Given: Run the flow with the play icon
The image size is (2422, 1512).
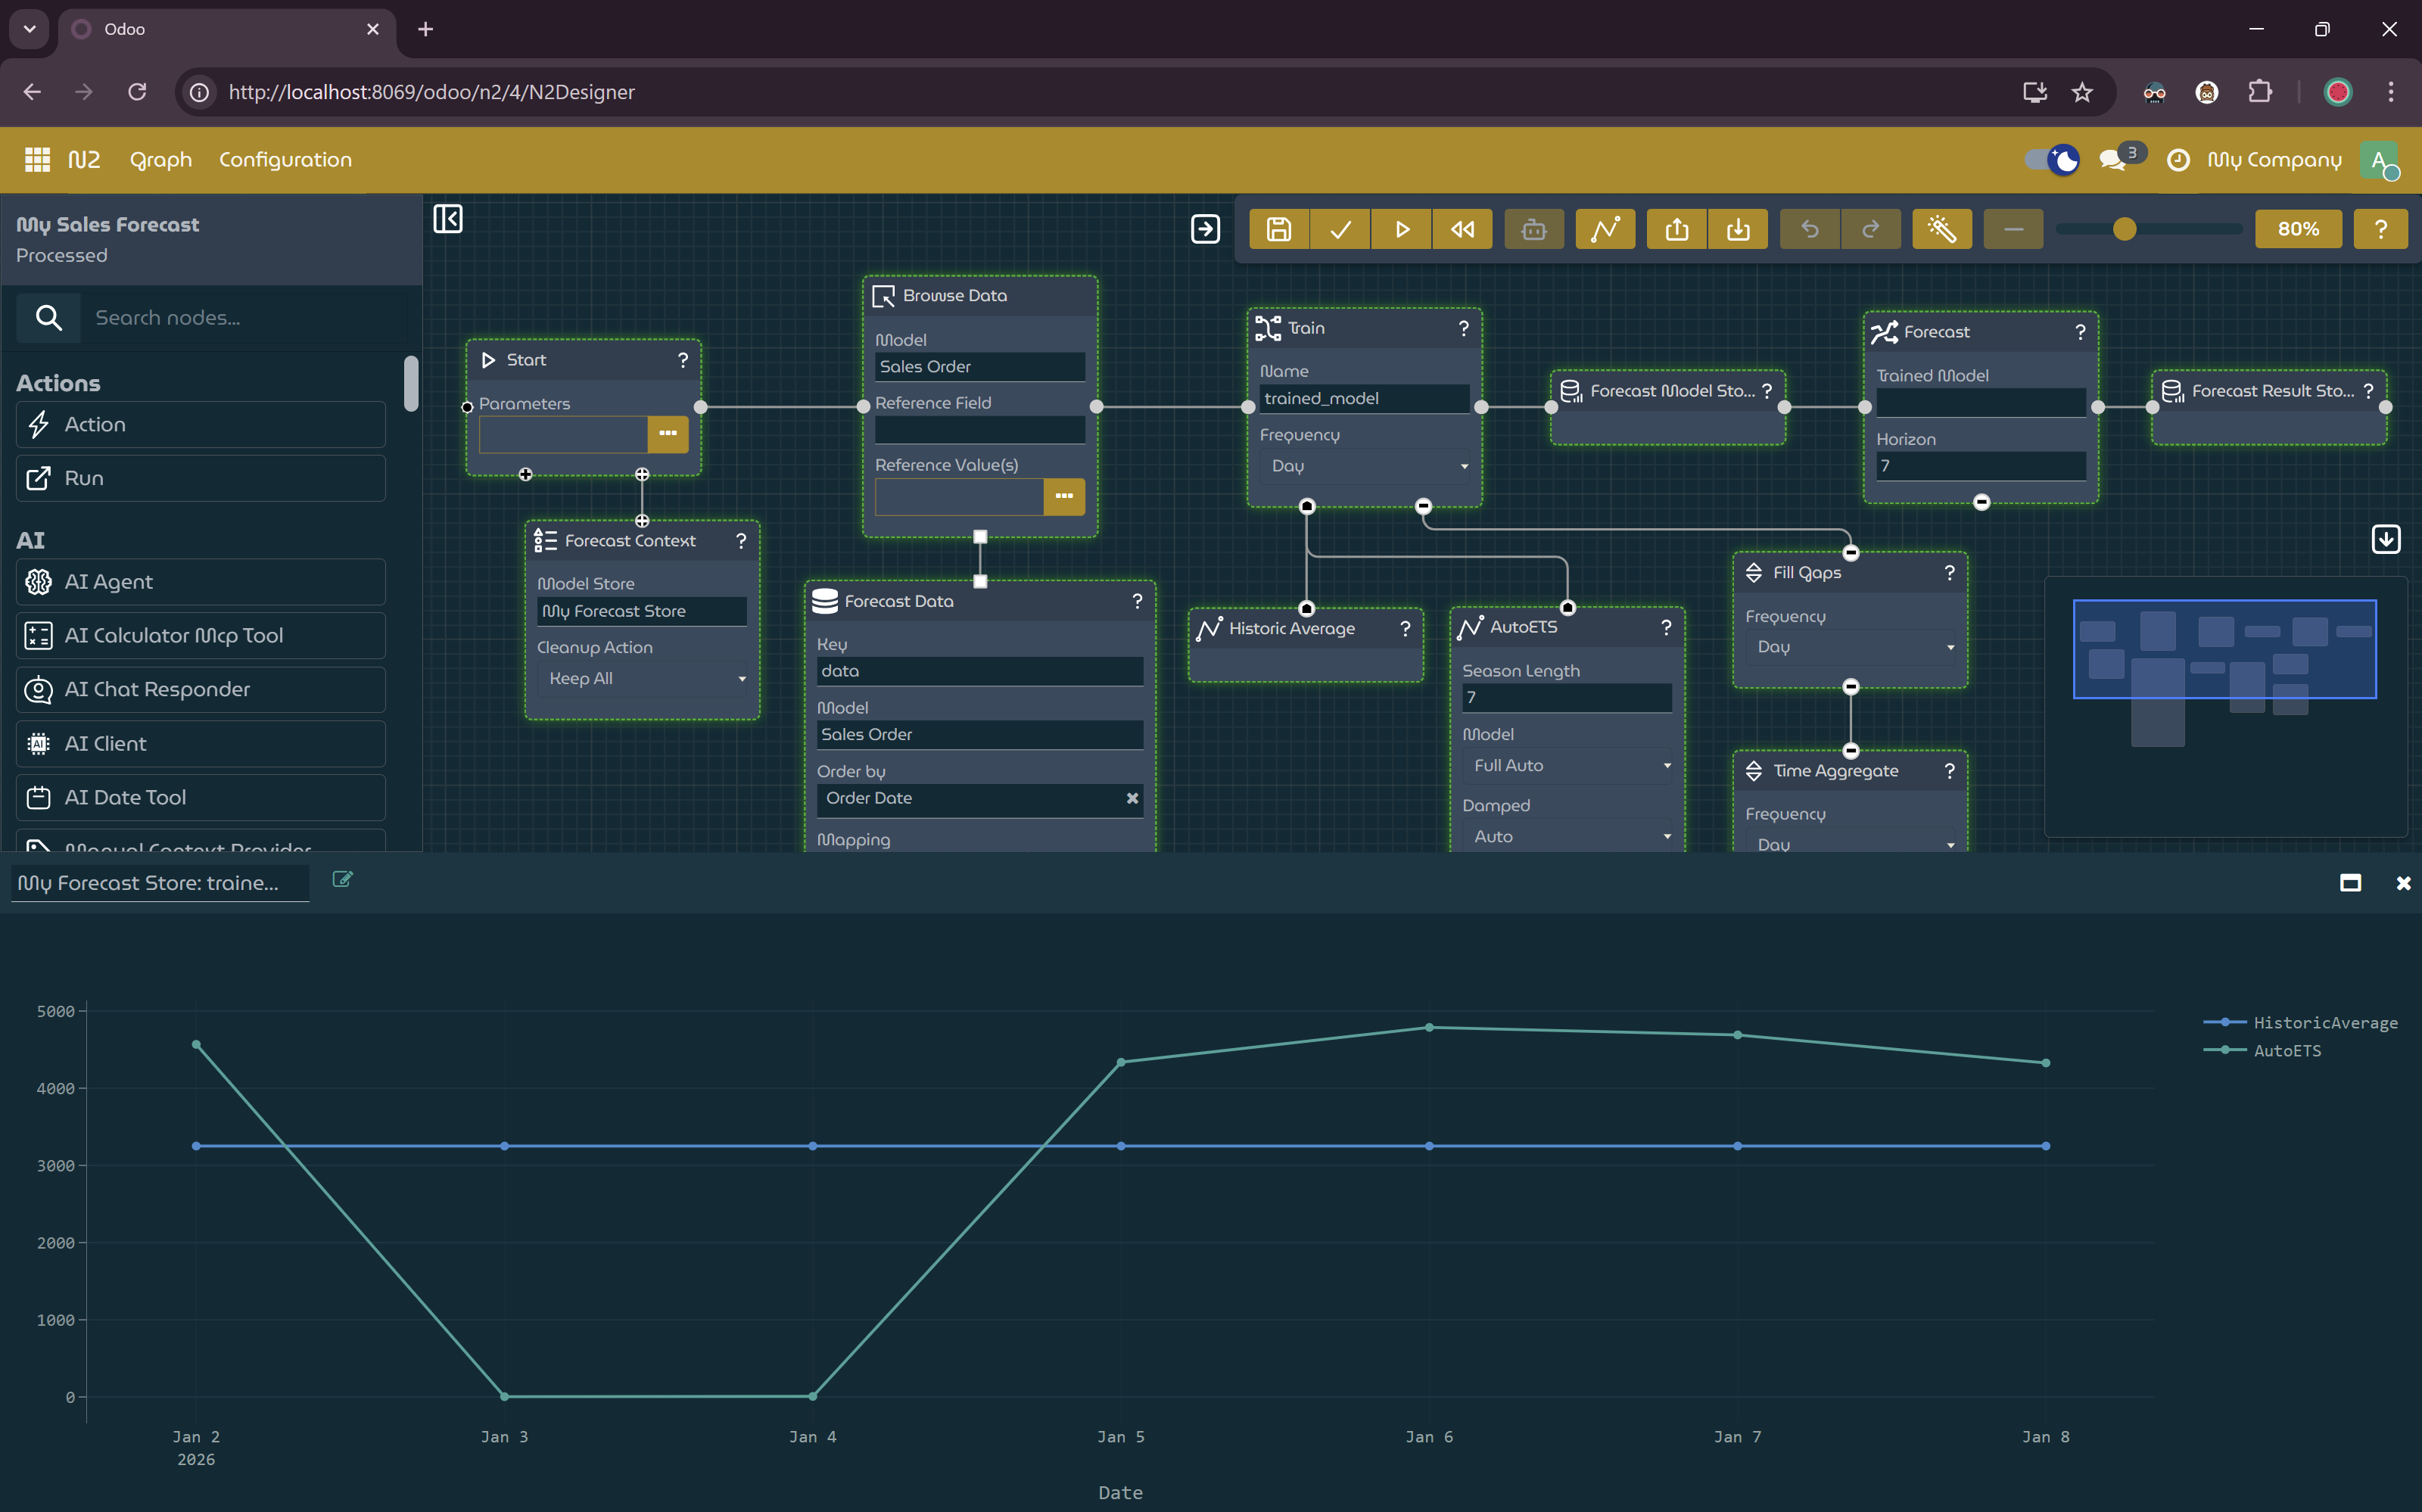Looking at the screenshot, I should coord(1401,229).
